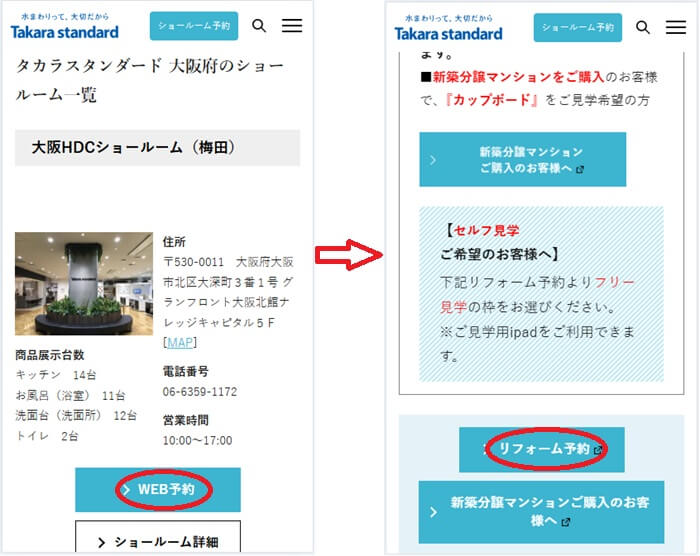
Task: Open hamburger menu in left screen header
Action: 292,25
